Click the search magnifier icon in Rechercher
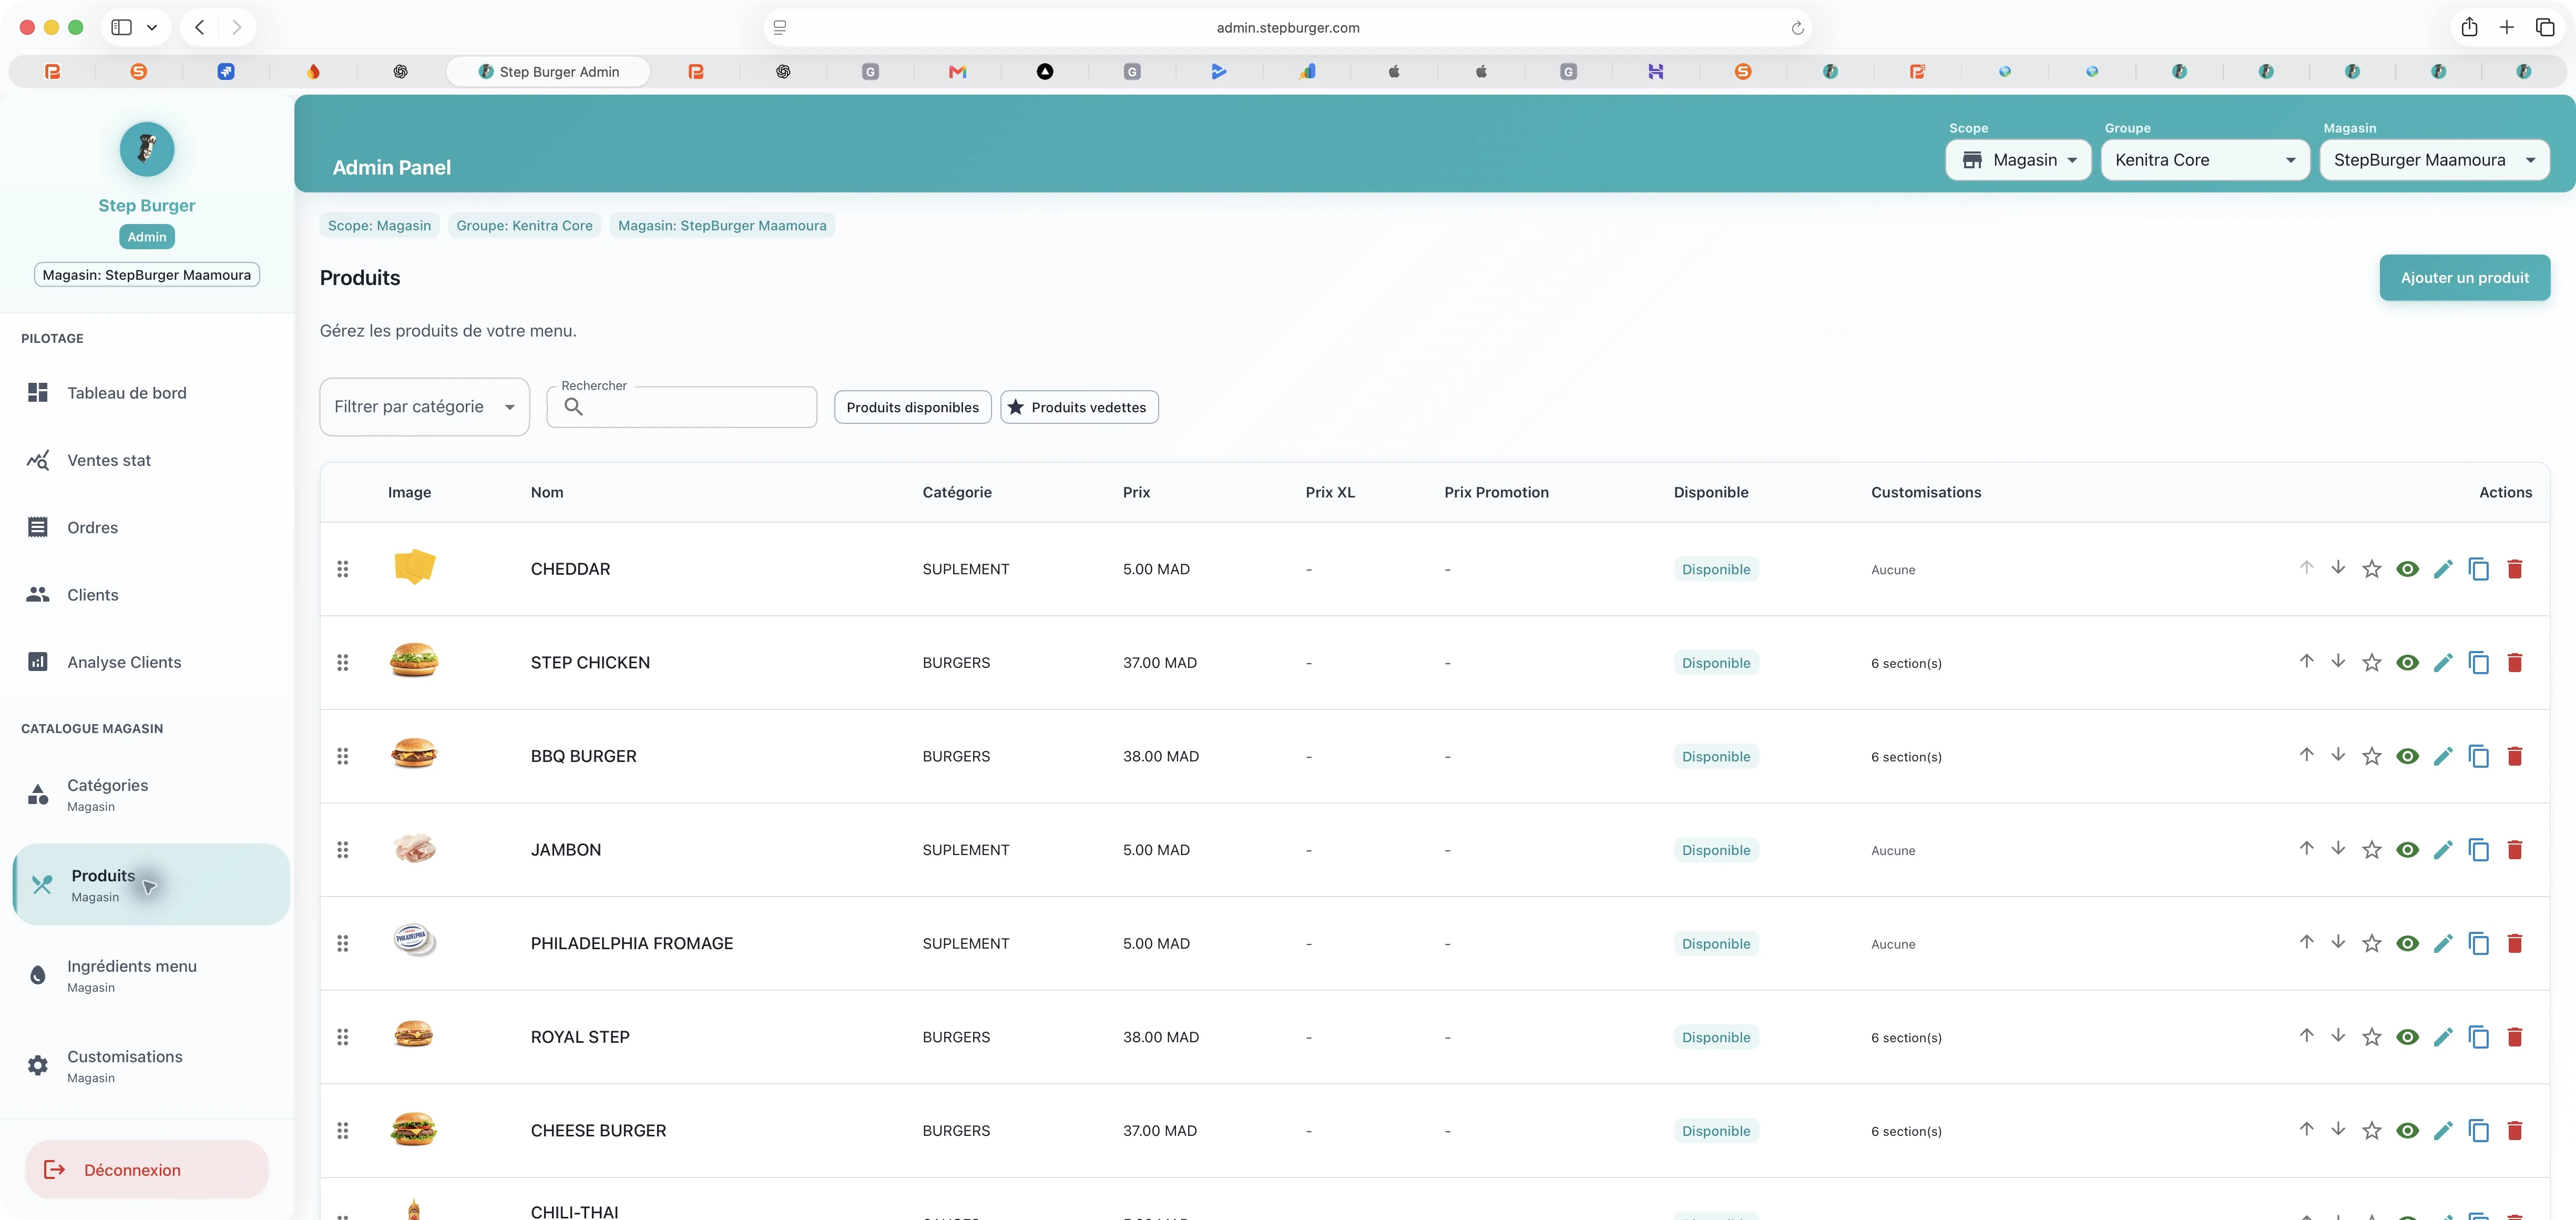The width and height of the screenshot is (2576, 1220). (573, 406)
